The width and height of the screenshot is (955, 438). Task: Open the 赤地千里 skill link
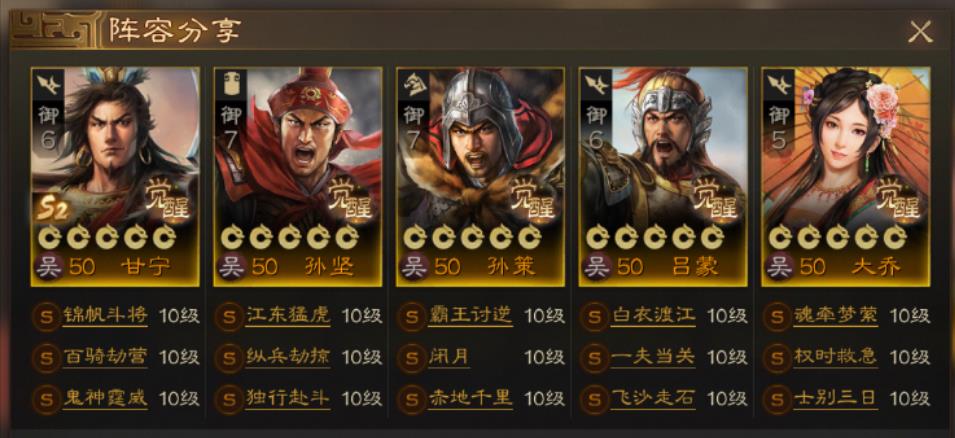(x=470, y=399)
